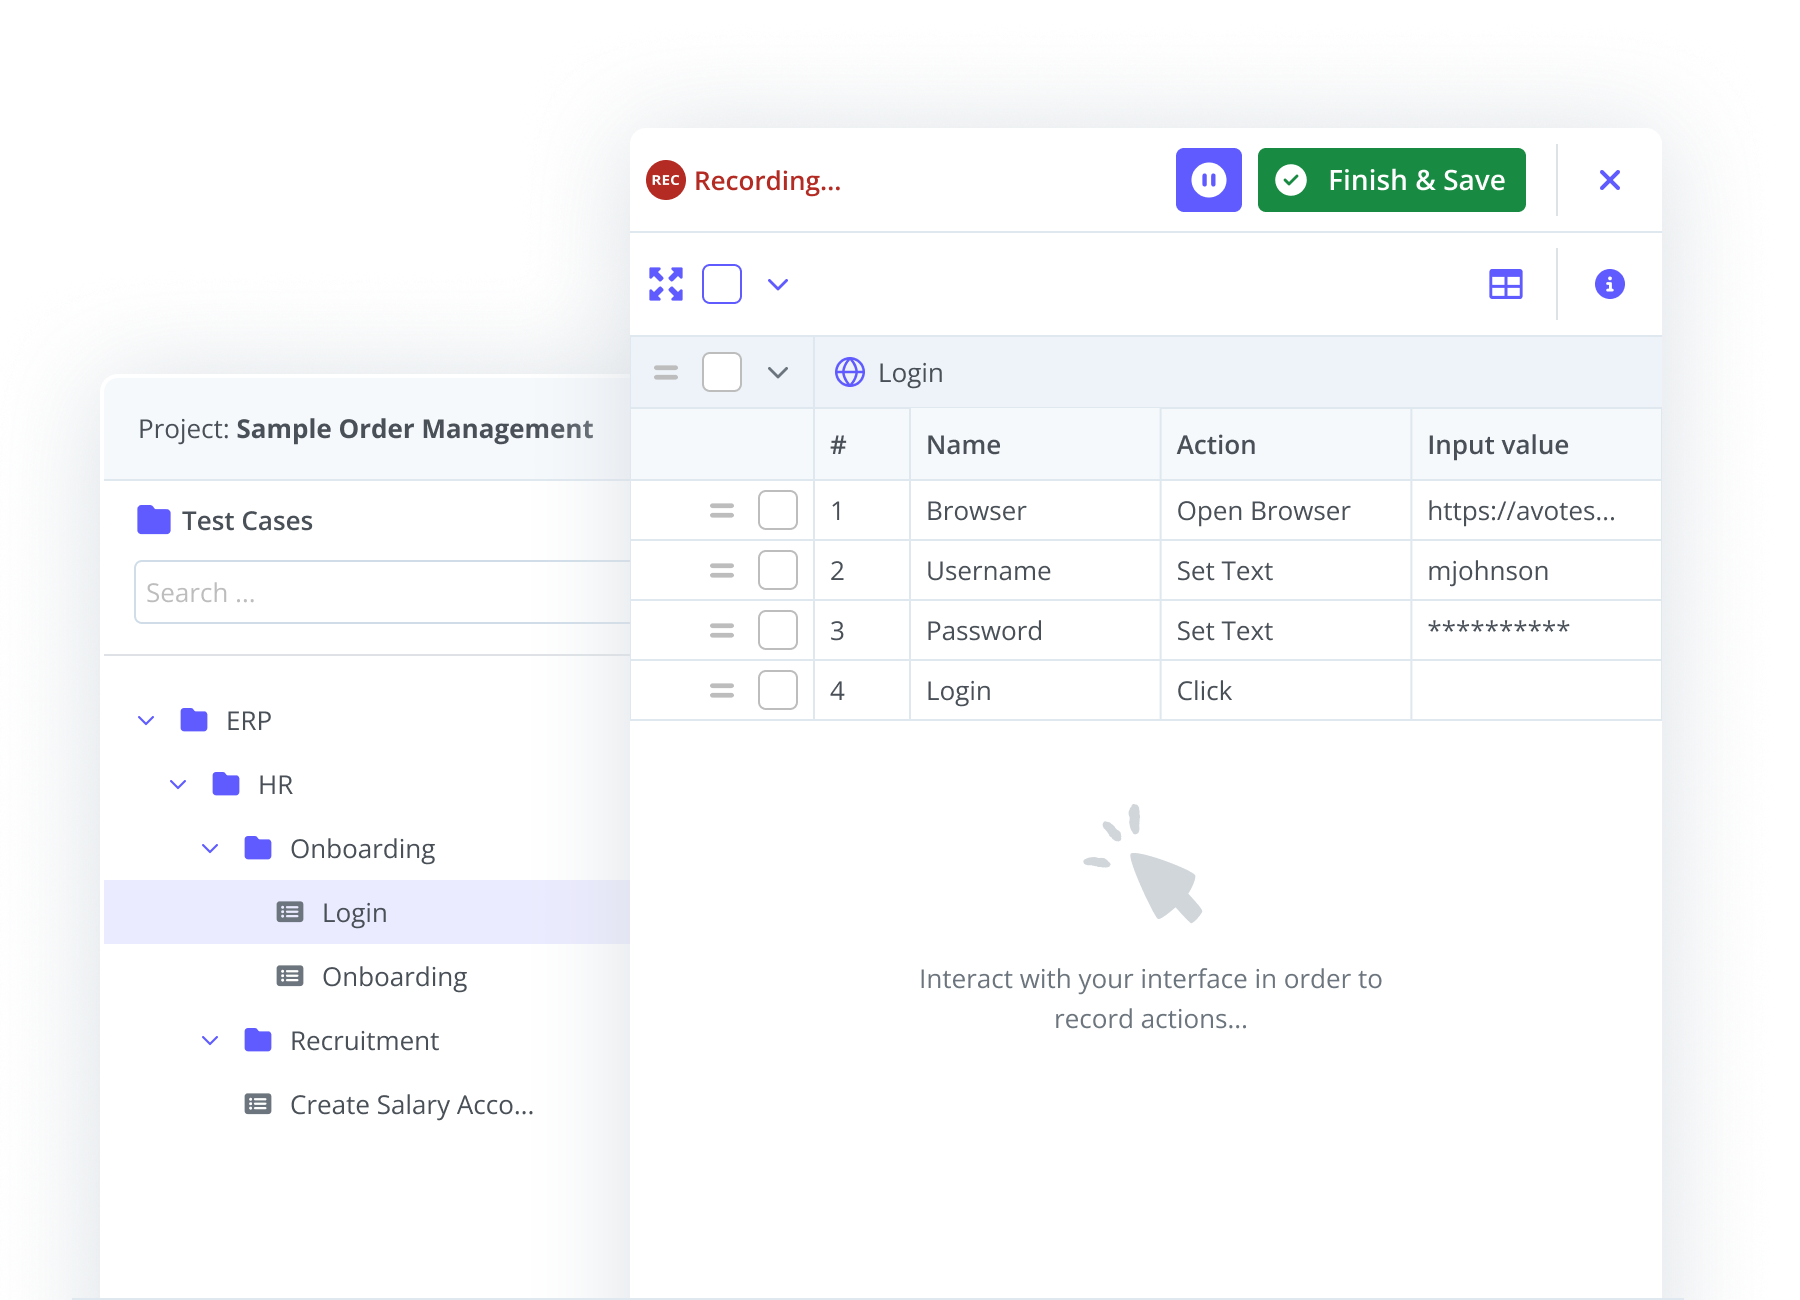1800x1300 pixels.
Task: Click the blue info icon
Action: tap(1609, 284)
